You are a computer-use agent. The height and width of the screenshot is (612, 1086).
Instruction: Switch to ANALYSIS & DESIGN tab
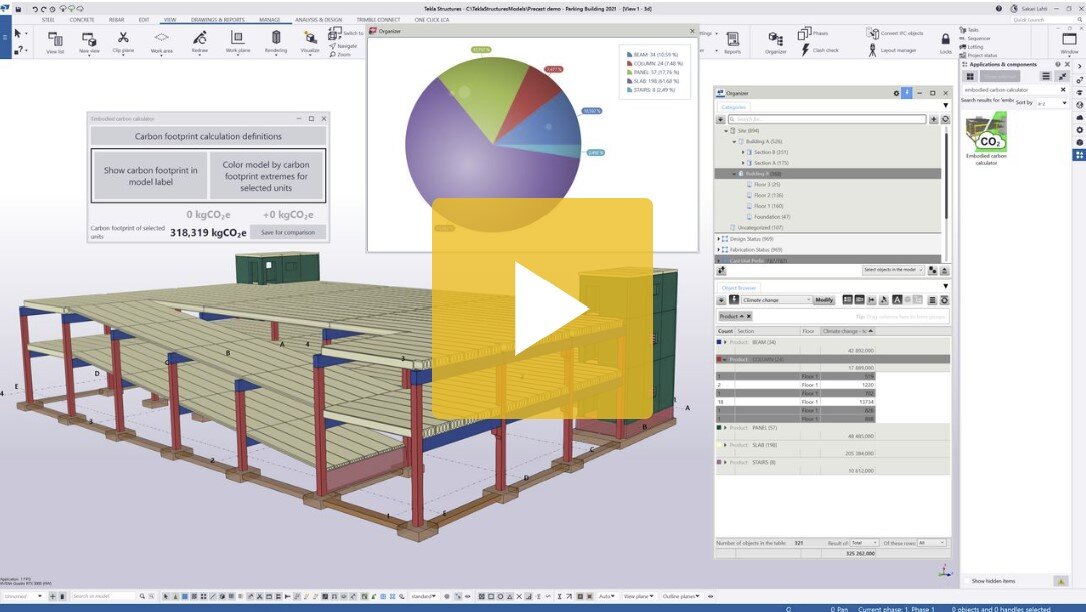point(319,19)
